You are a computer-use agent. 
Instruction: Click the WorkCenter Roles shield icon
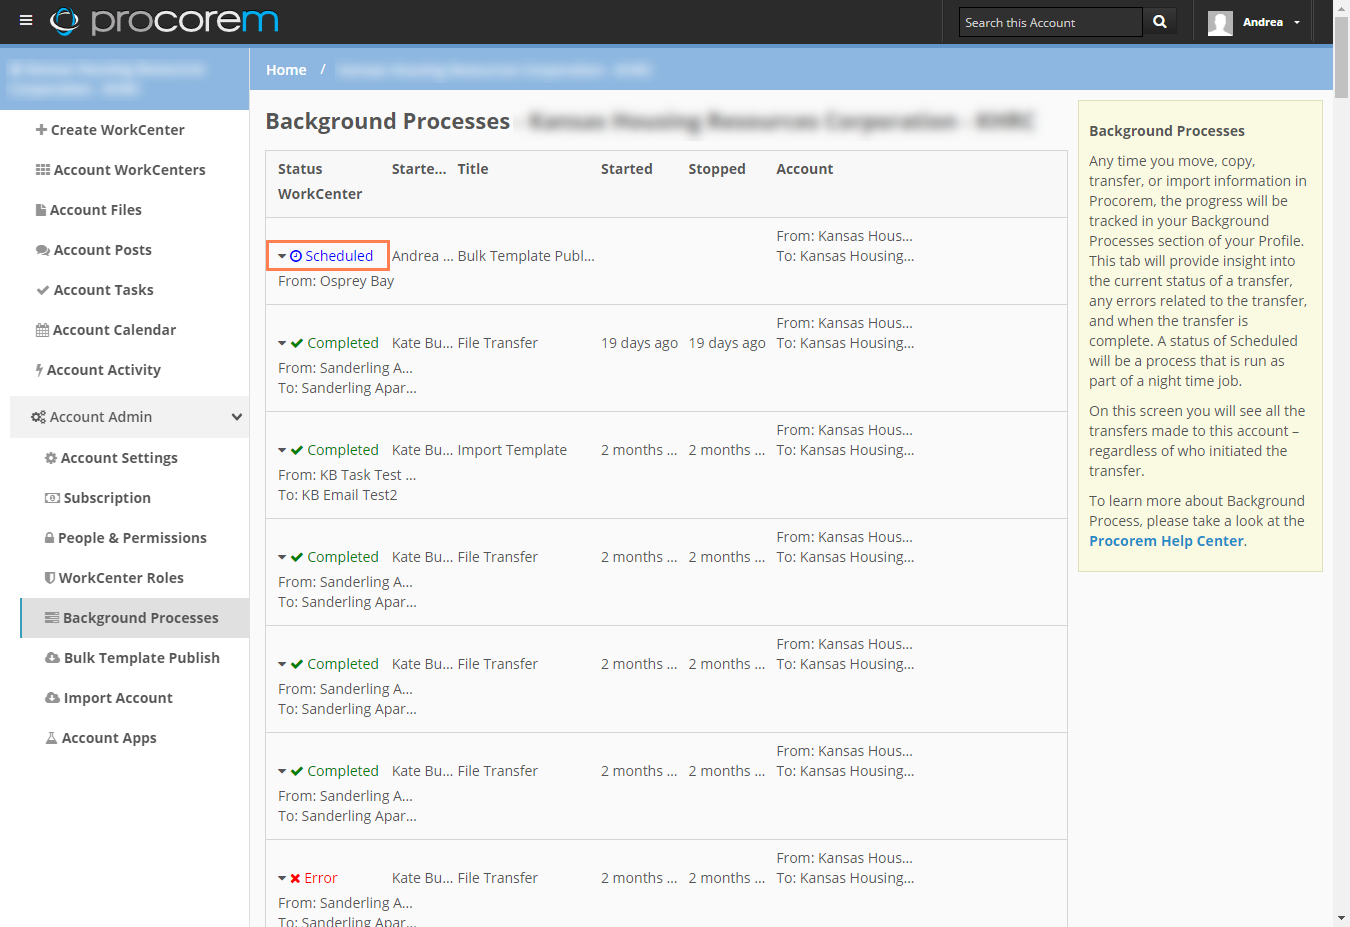[x=50, y=578]
